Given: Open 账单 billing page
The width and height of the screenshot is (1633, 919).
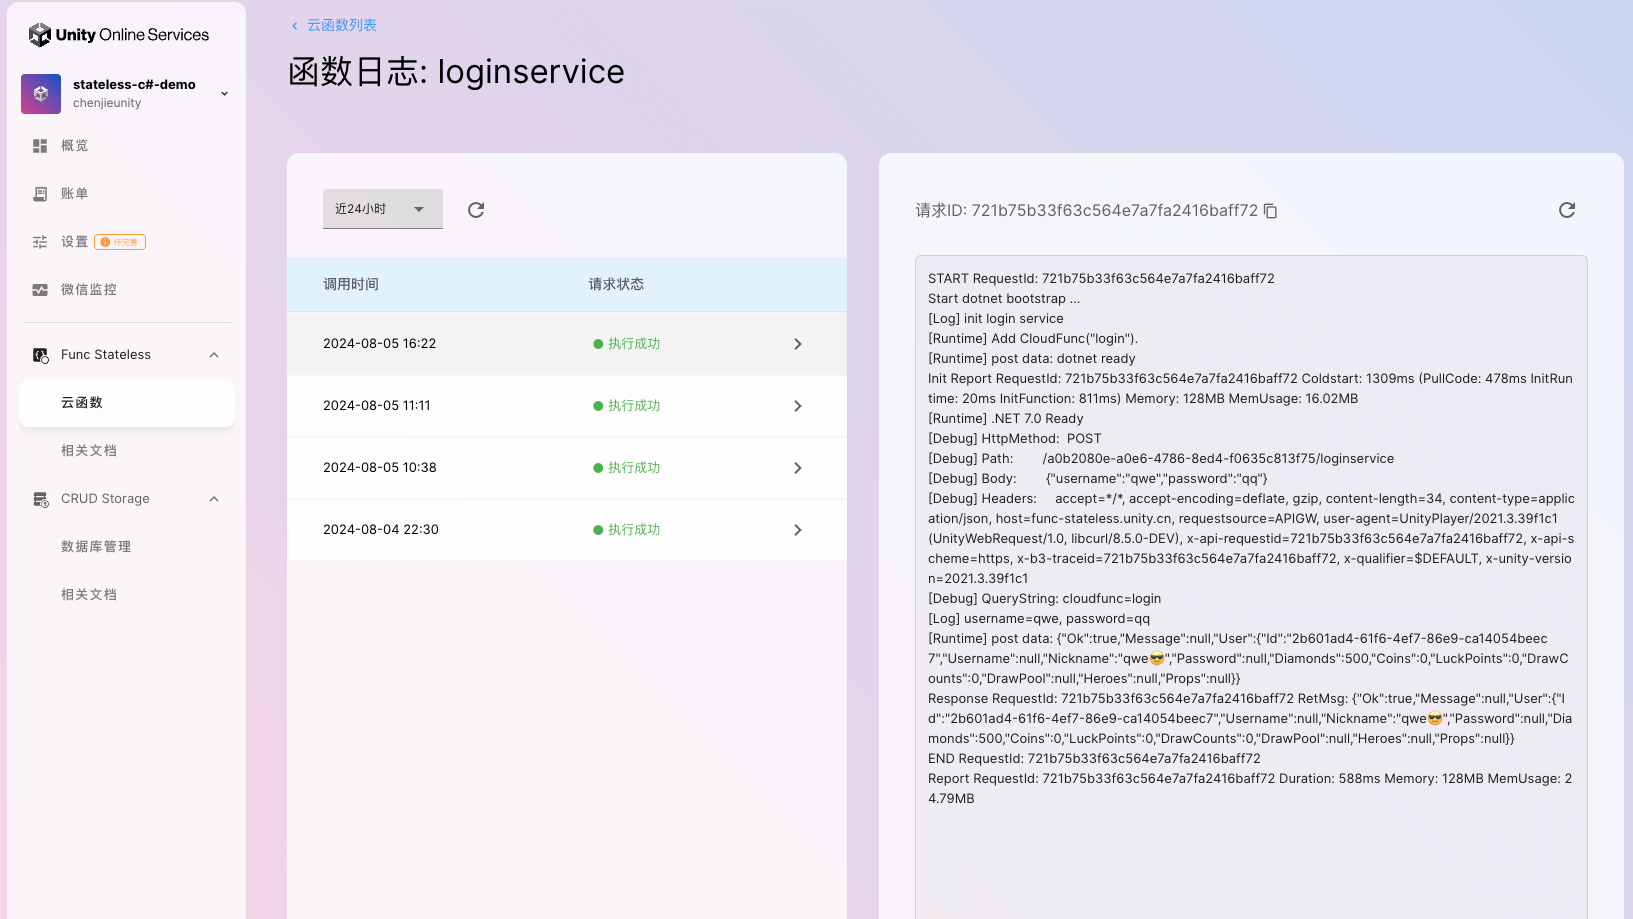Looking at the screenshot, I should 74,194.
